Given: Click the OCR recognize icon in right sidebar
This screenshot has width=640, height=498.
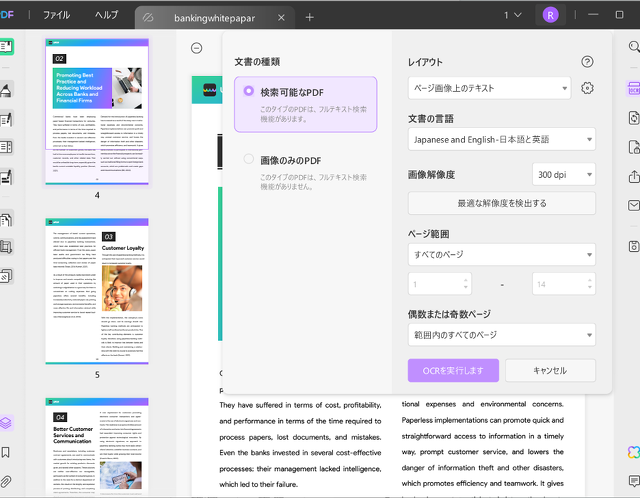Looking at the screenshot, I should pos(632,88).
